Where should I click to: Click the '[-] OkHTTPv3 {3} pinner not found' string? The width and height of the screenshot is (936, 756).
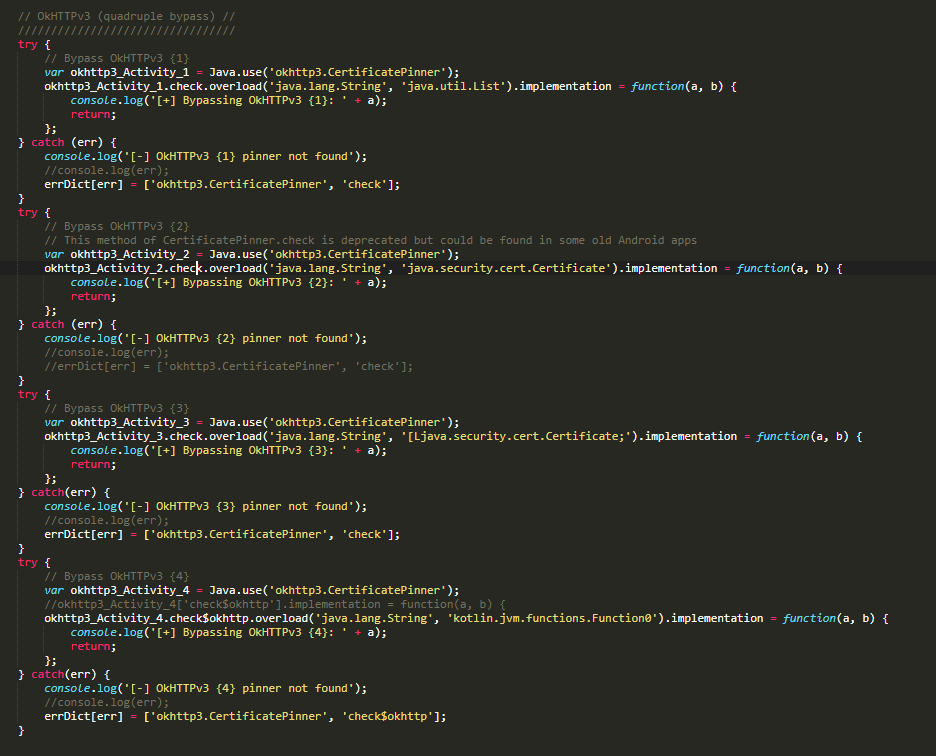(239, 506)
